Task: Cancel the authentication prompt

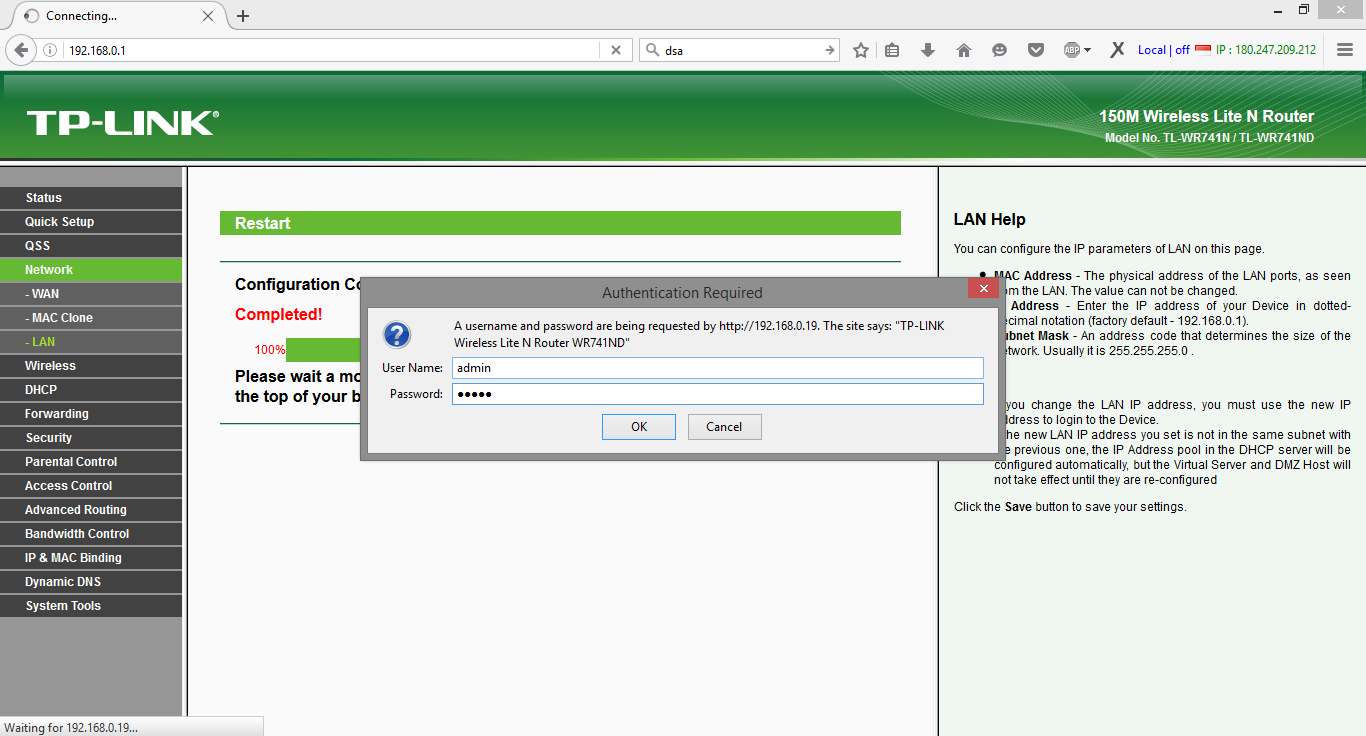Action: 724,426
